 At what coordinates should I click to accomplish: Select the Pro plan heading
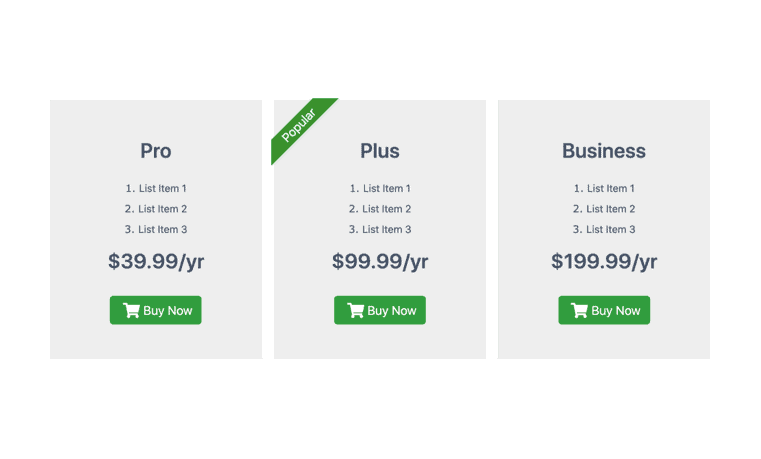[156, 151]
